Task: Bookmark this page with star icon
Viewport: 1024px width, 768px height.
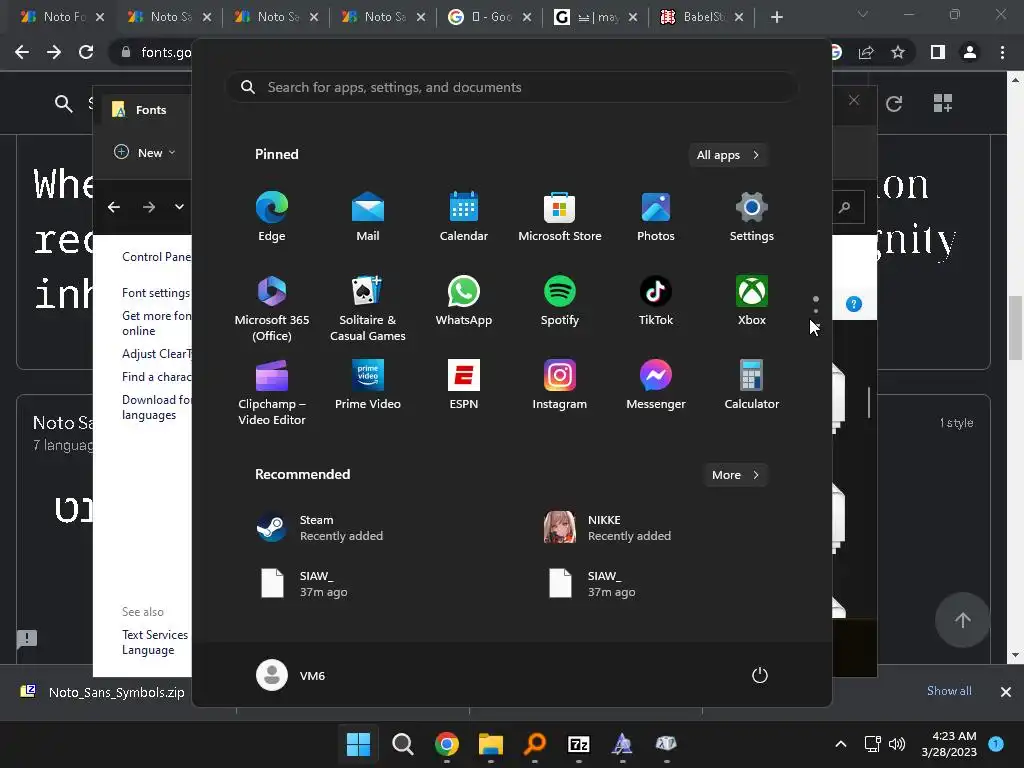Action: 898,52
